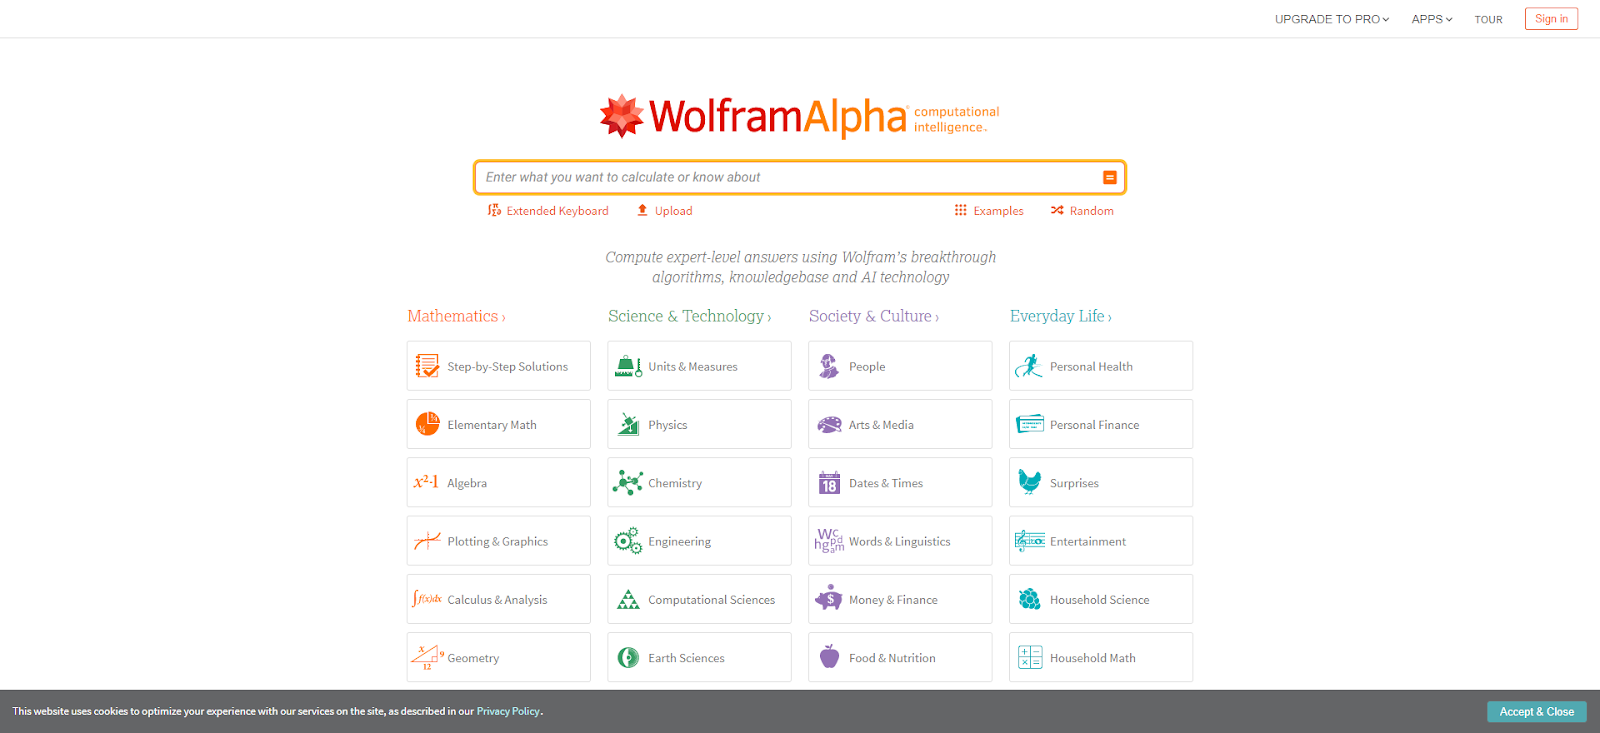The width and height of the screenshot is (1600, 733).
Task: Click the Step-by-Step Solutions checklist icon
Action: 428,366
